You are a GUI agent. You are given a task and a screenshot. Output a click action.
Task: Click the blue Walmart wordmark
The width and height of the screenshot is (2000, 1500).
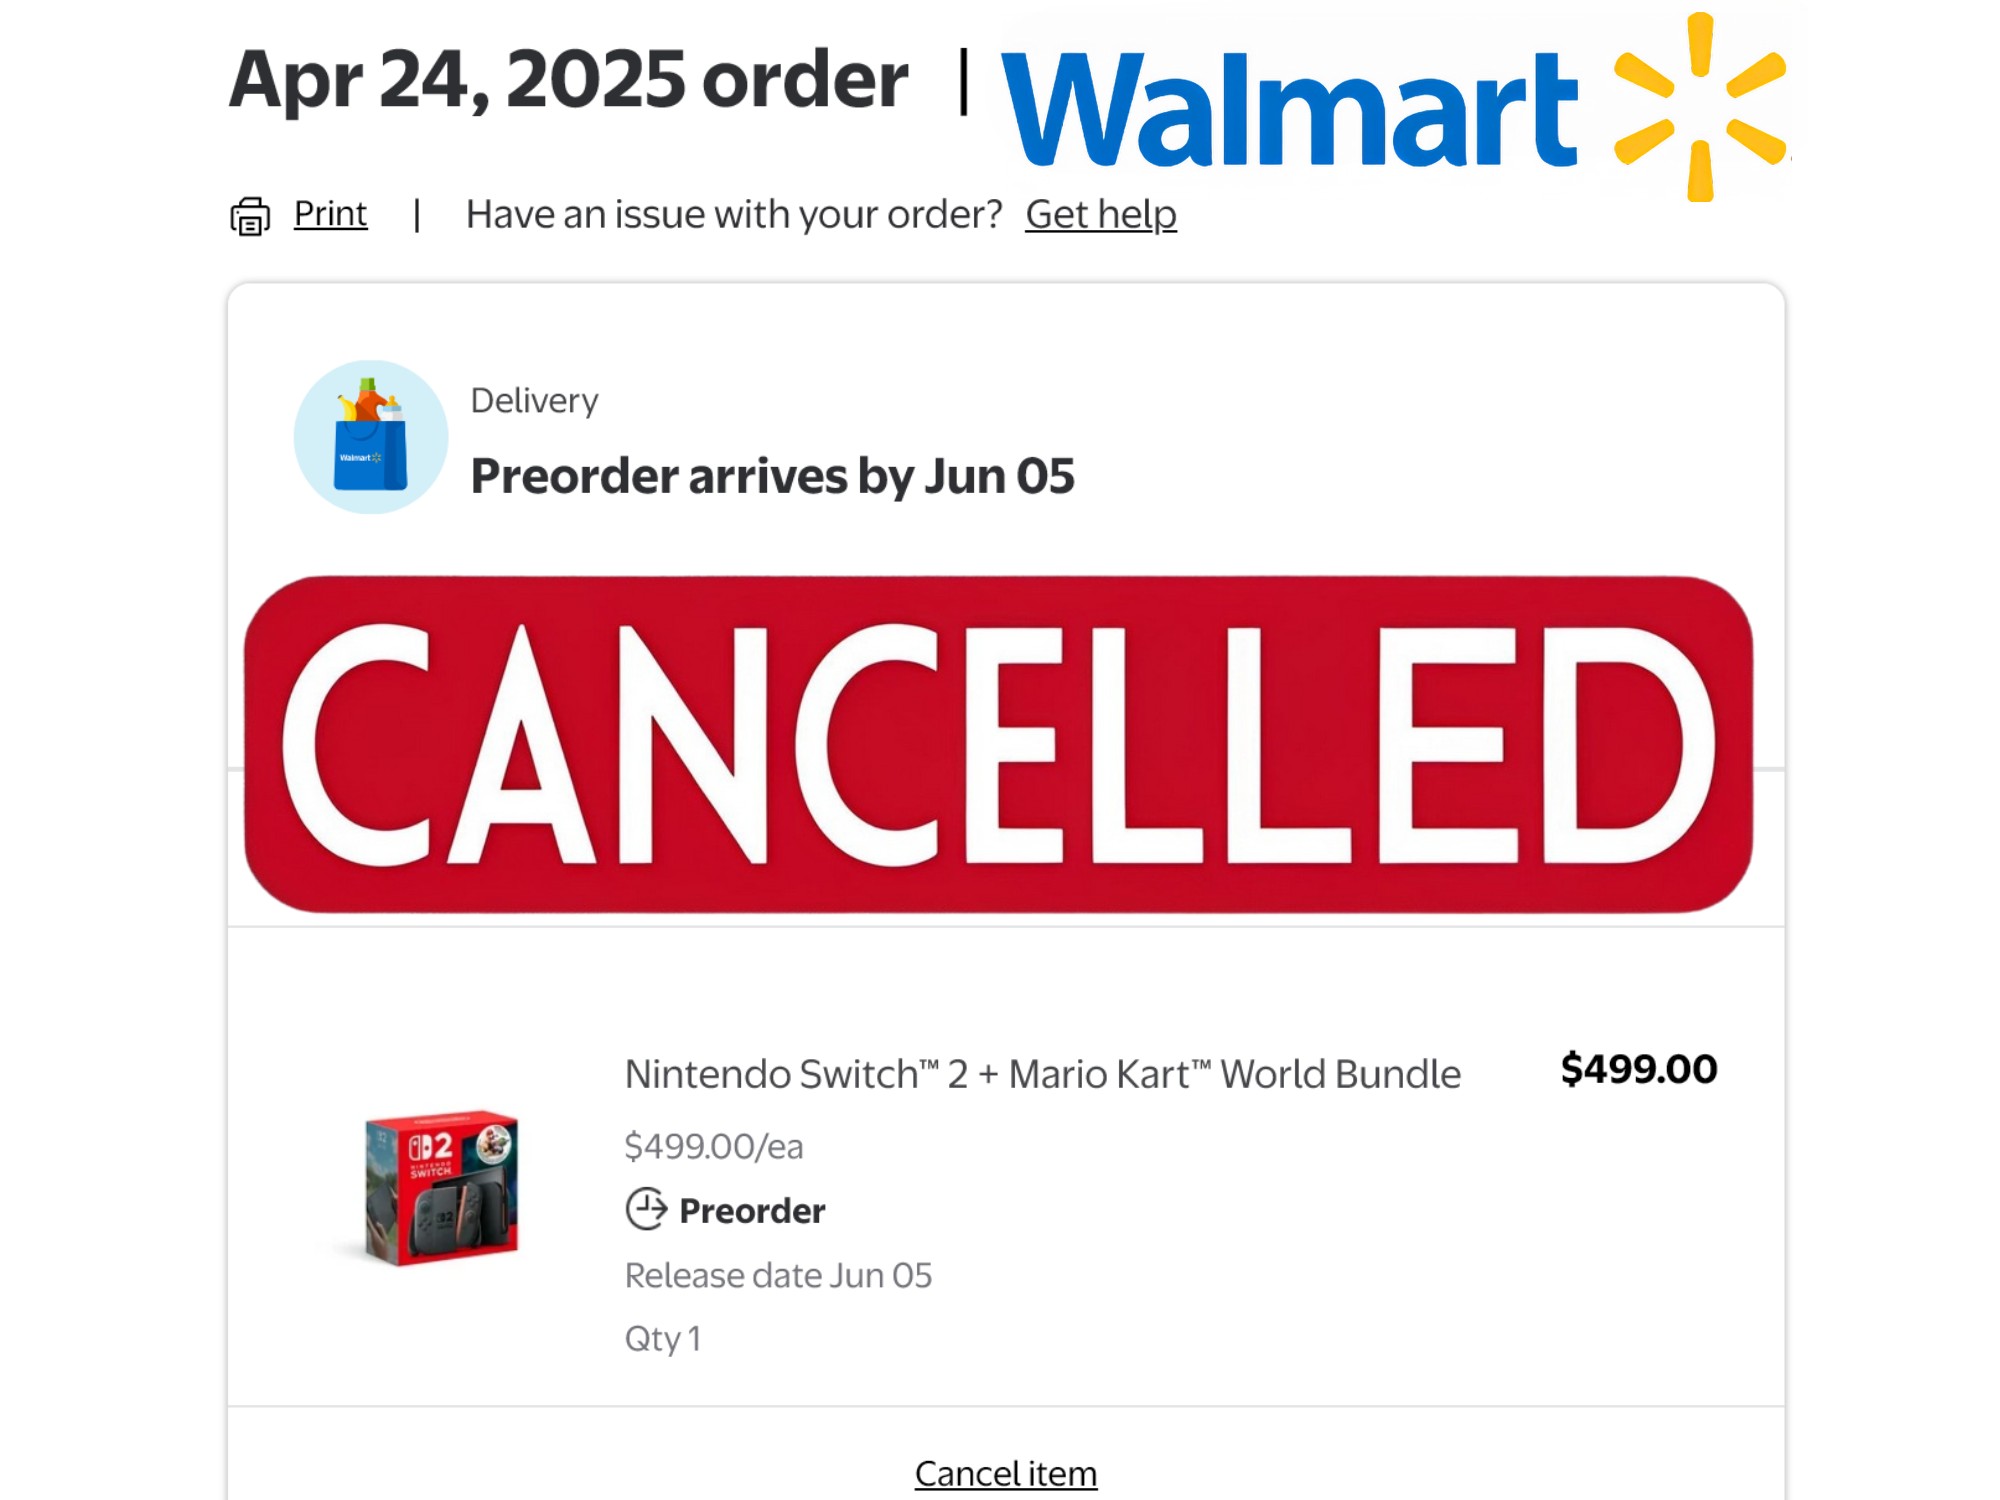(x=1289, y=108)
